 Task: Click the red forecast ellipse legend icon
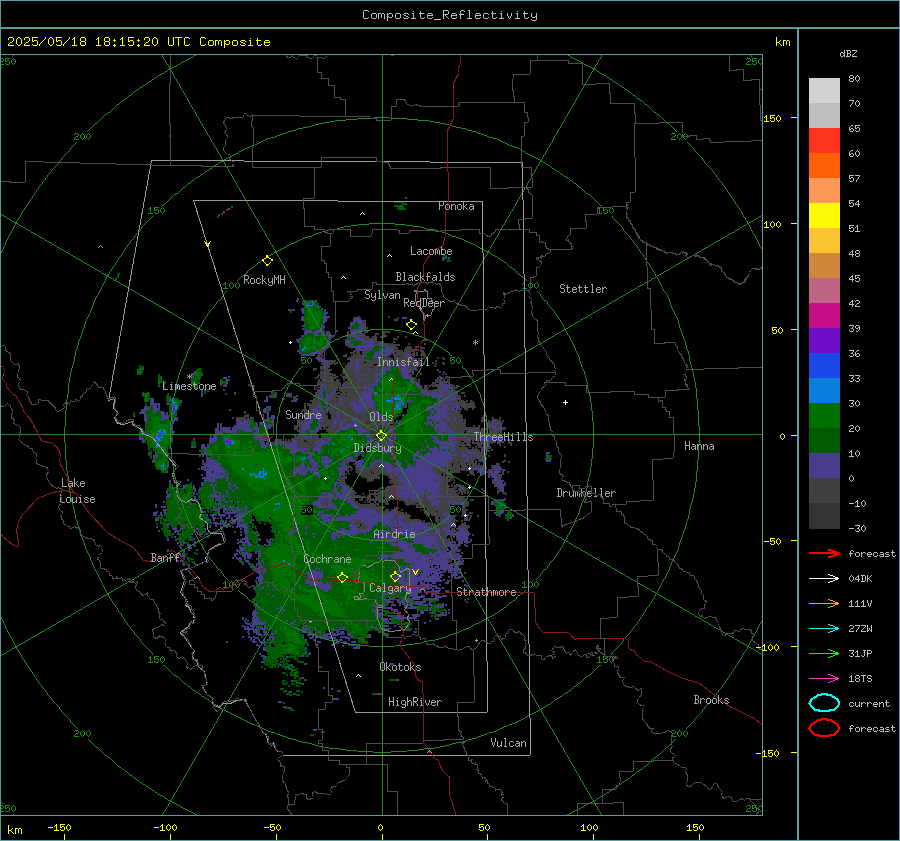click(x=824, y=728)
